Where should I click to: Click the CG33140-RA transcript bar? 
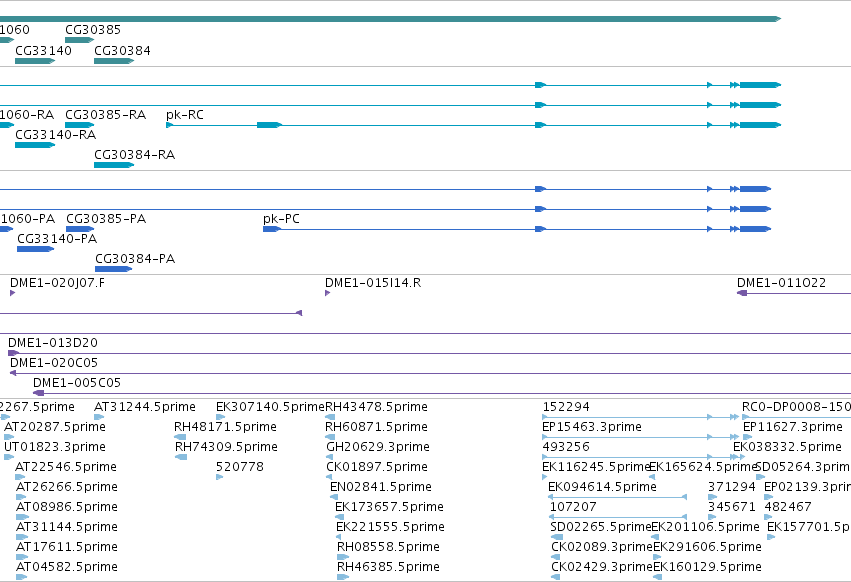35,145
